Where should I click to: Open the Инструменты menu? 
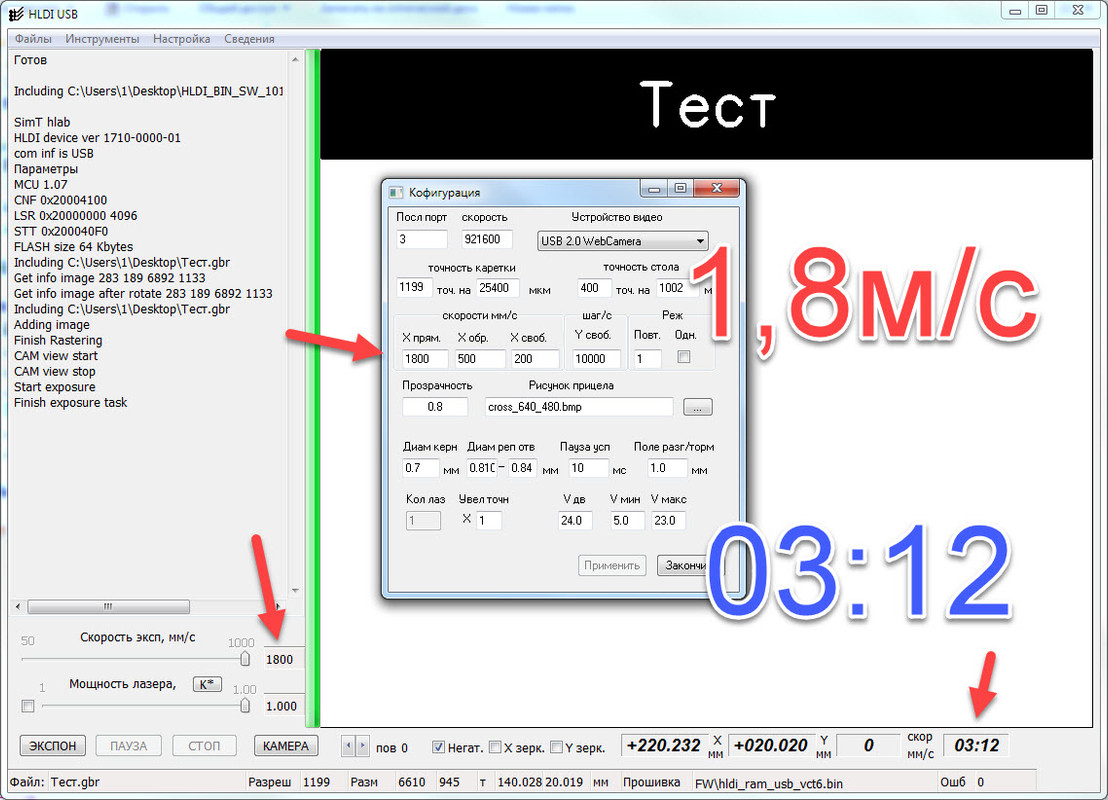[x=102, y=39]
